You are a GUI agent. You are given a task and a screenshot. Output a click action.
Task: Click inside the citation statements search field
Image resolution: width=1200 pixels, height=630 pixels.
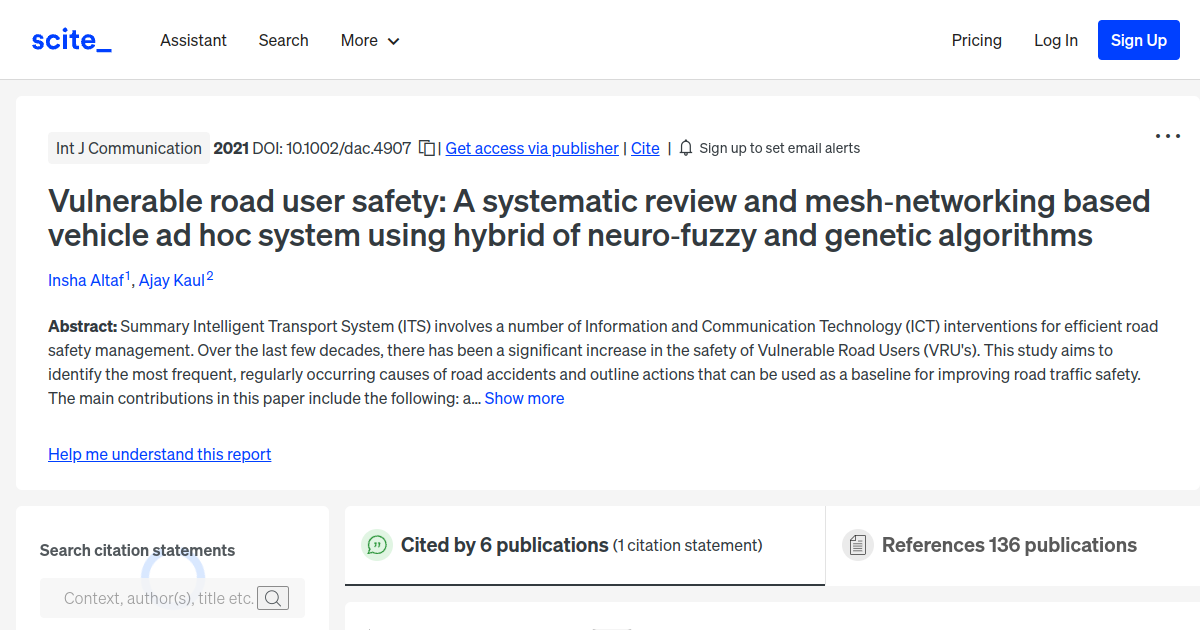(160, 597)
